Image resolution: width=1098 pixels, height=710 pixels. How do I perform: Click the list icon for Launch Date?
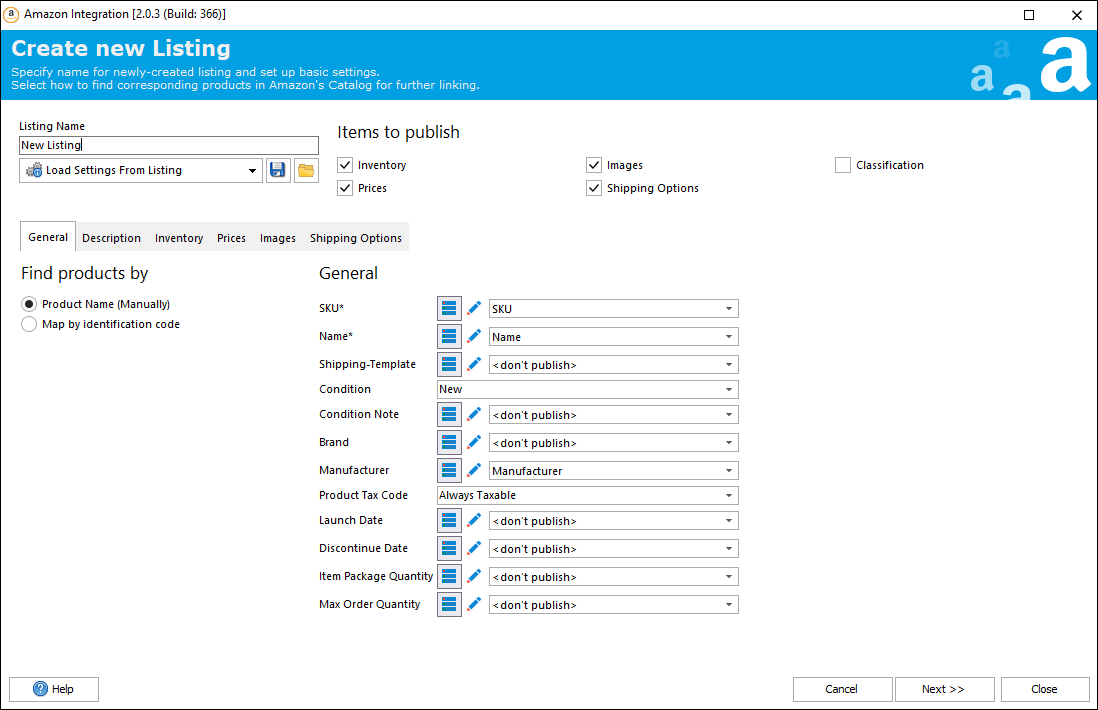(x=449, y=520)
